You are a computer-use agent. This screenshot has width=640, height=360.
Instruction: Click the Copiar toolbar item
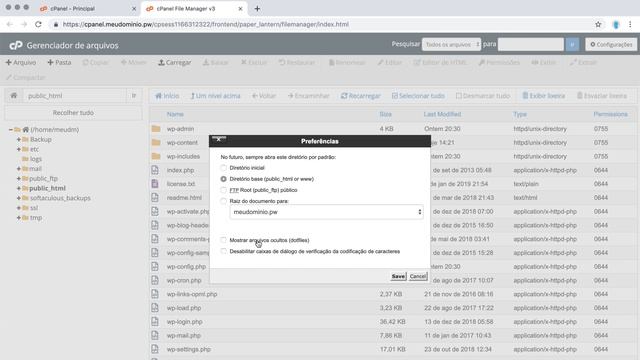[96, 62]
